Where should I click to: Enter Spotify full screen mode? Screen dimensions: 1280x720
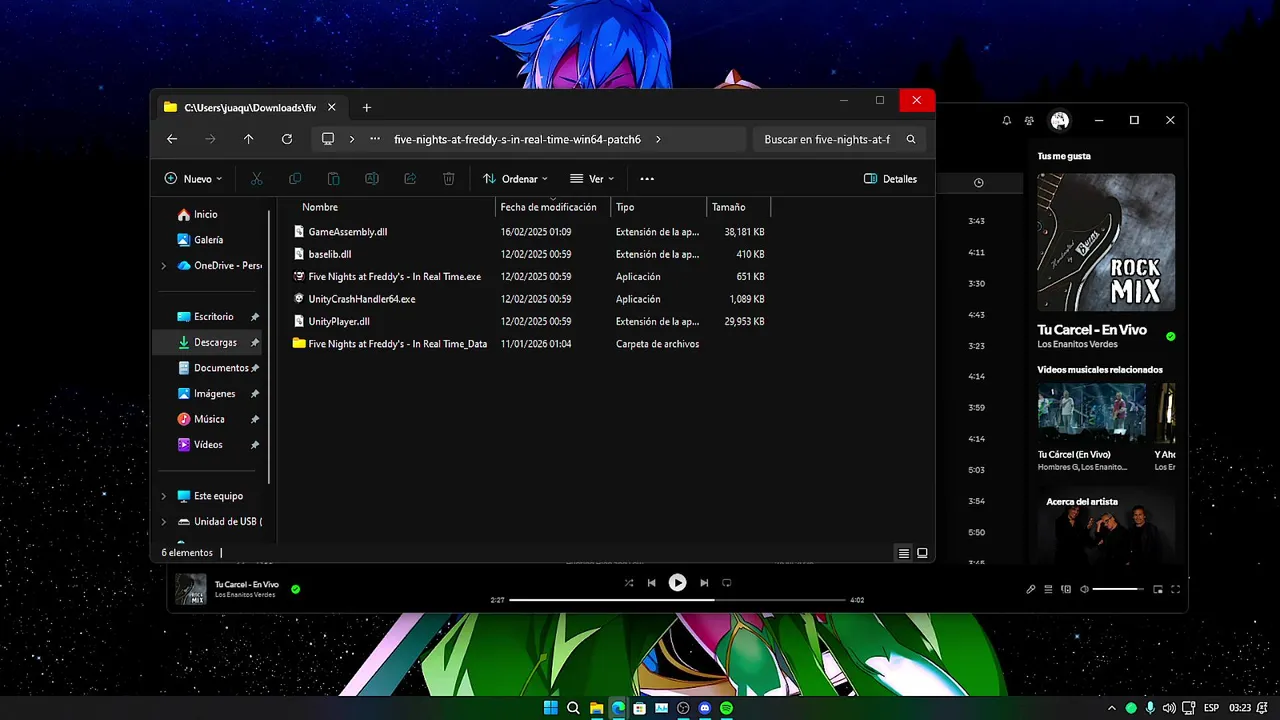[1176, 589]
